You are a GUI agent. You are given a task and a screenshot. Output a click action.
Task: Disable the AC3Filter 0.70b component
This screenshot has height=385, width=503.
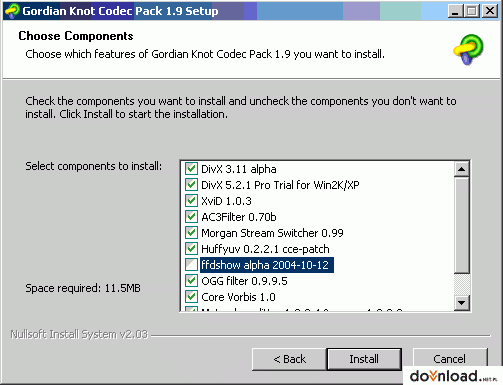pos(191,217)
